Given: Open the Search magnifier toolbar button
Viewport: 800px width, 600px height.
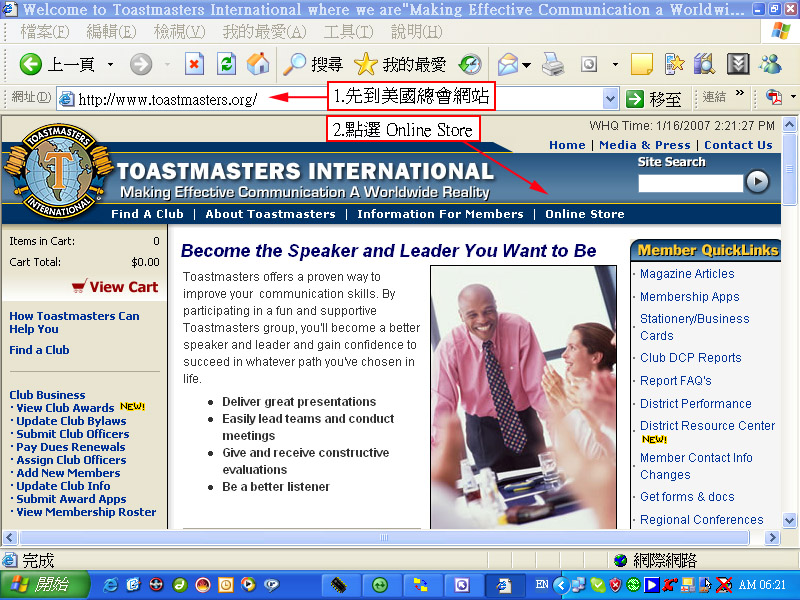Looking at the screenshot, I should [312, 65].
